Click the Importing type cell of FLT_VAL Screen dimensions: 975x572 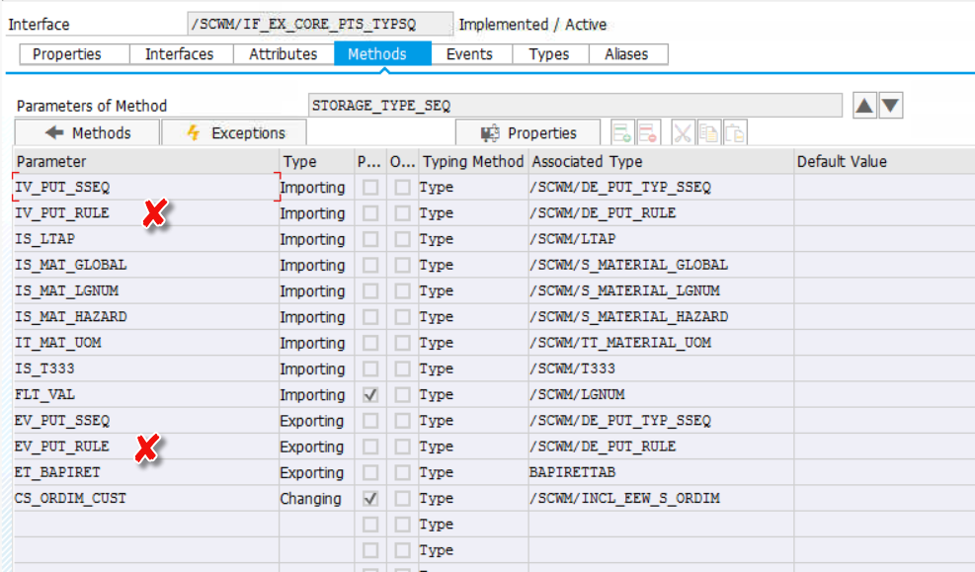(317, 395)
